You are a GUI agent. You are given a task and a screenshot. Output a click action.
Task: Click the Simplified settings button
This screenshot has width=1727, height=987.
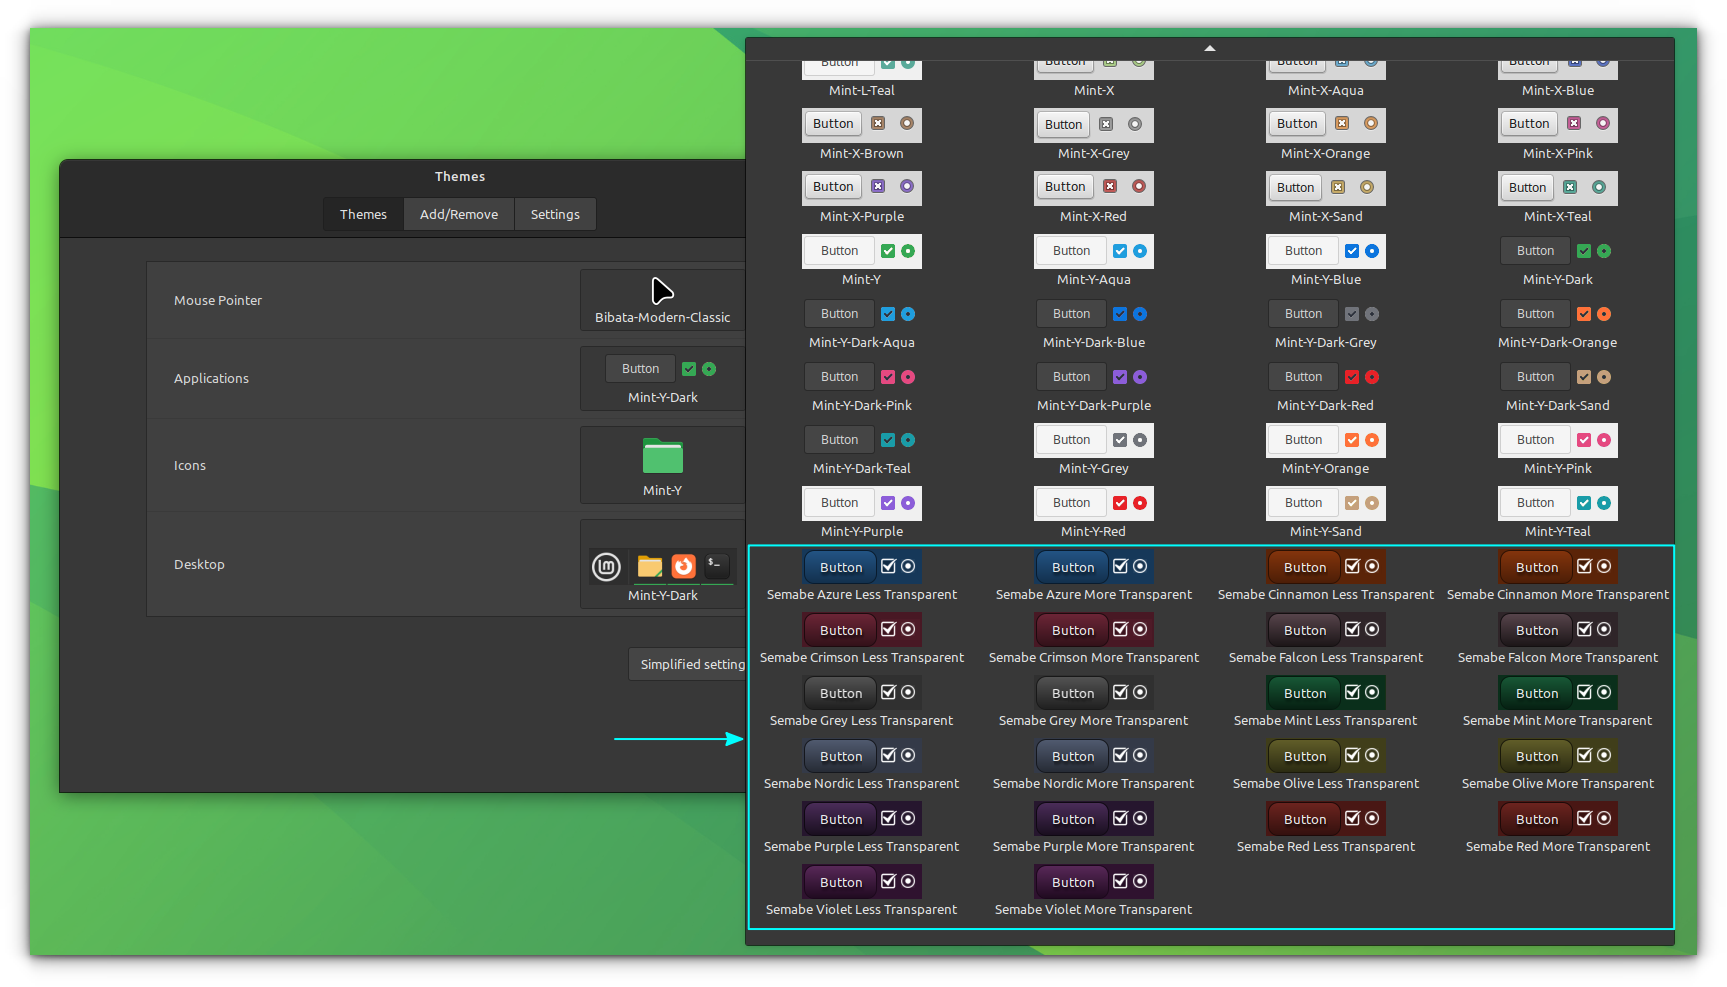pyautogui.click(x=688, y=663)
